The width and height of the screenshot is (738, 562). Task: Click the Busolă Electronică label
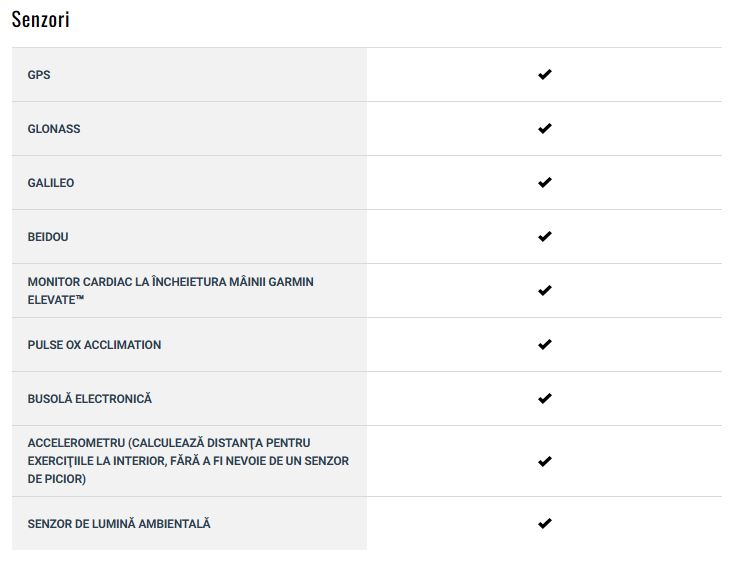coord(89,399)
